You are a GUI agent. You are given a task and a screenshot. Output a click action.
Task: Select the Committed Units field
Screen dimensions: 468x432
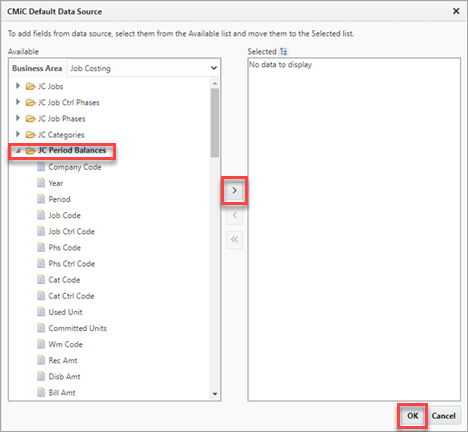pyautogui.click(x=77, y=328)
